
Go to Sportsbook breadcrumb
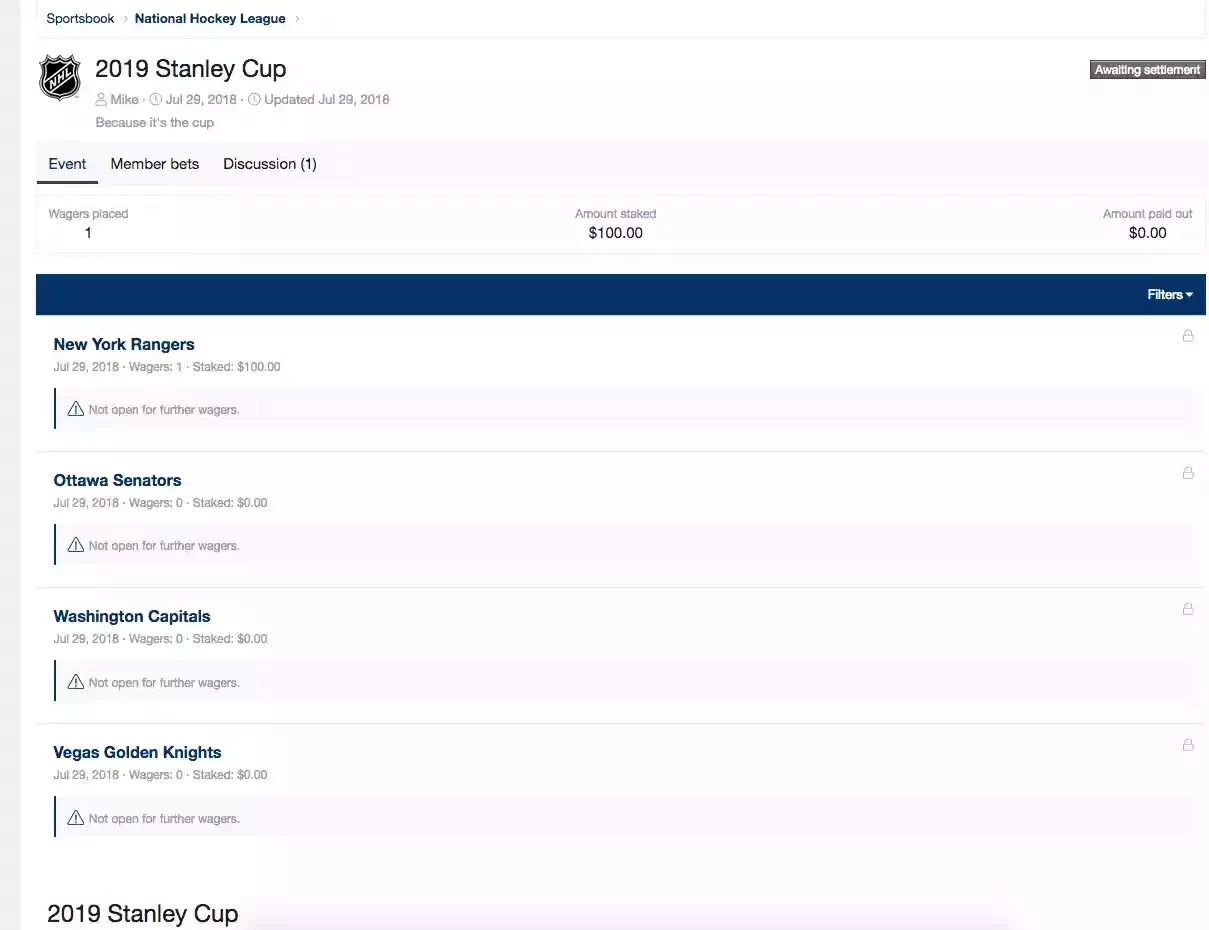[x=81, y=19]
